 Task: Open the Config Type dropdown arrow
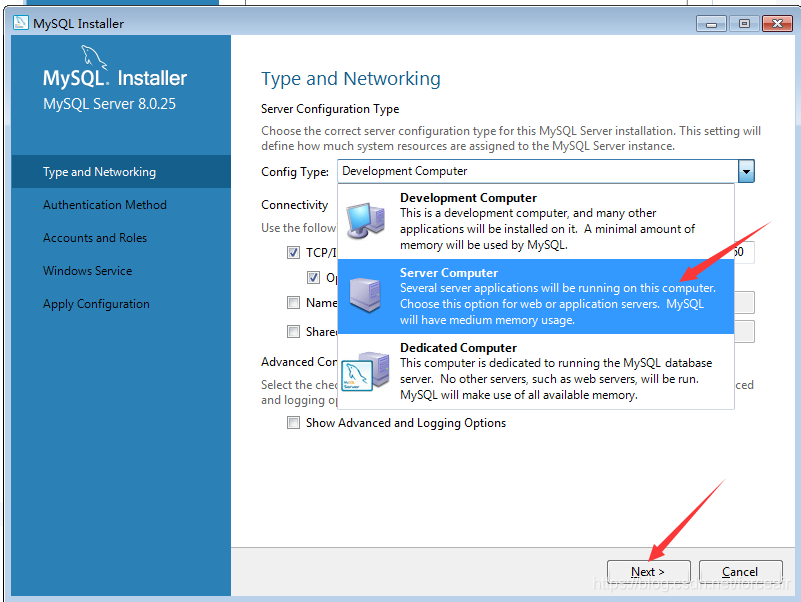pos(746,171)
